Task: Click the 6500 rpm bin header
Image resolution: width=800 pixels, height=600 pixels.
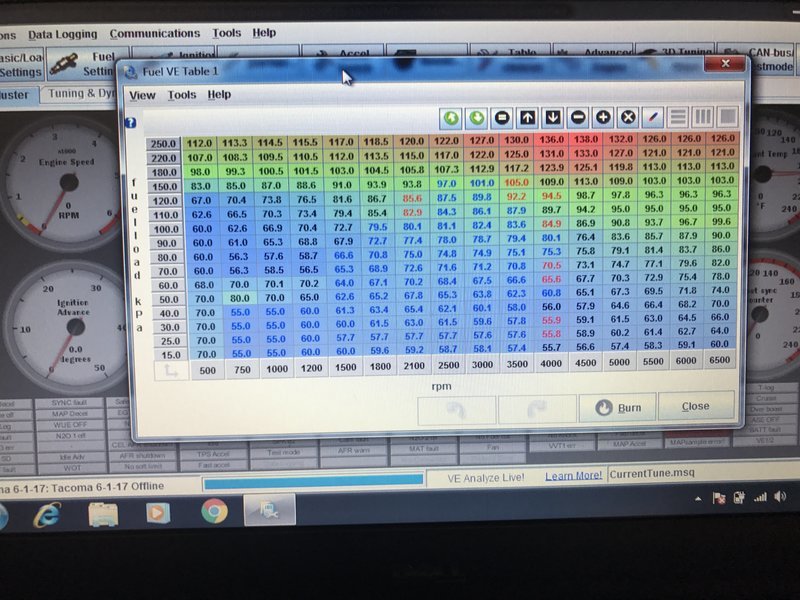Action: pos(720,360)
